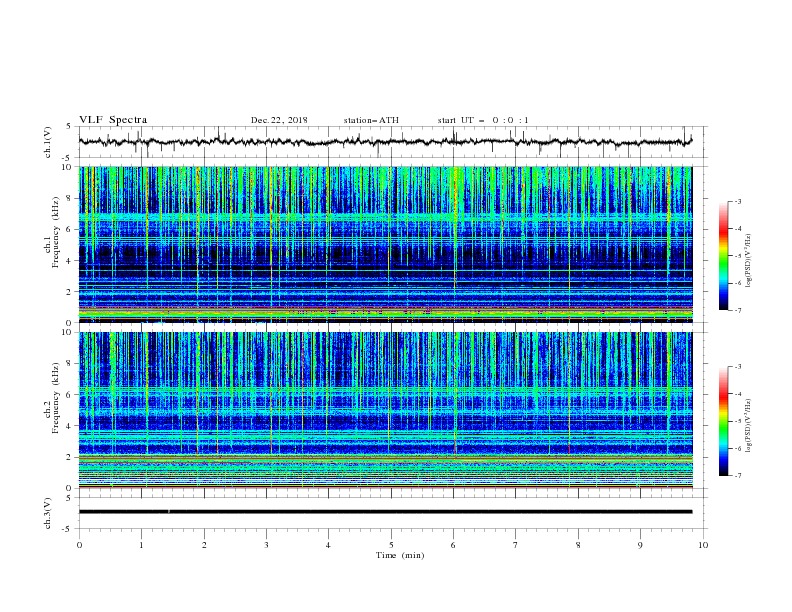The image size is (792, 612).
Task: Click the 'ch.3(V)' axis label
Action: click(48, 513)
